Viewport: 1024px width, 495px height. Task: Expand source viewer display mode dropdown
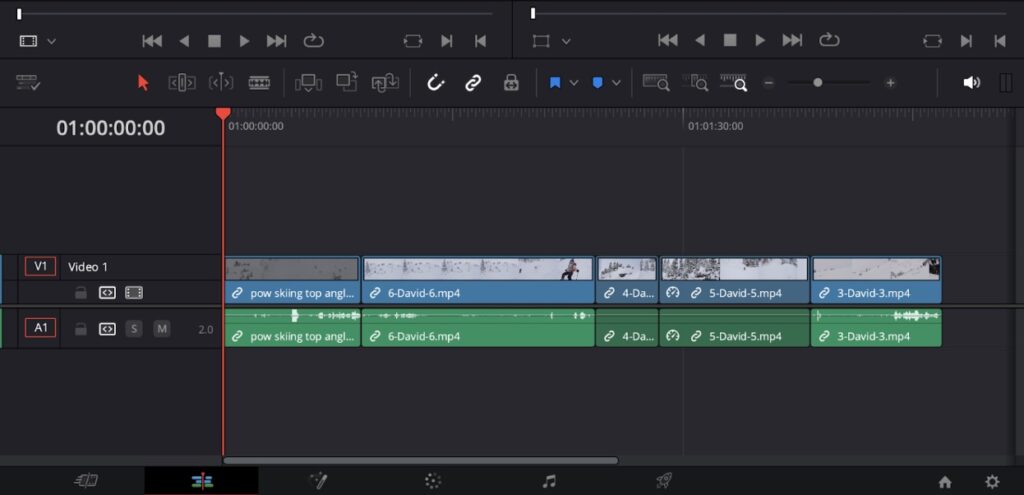click(x=52, y=41)
